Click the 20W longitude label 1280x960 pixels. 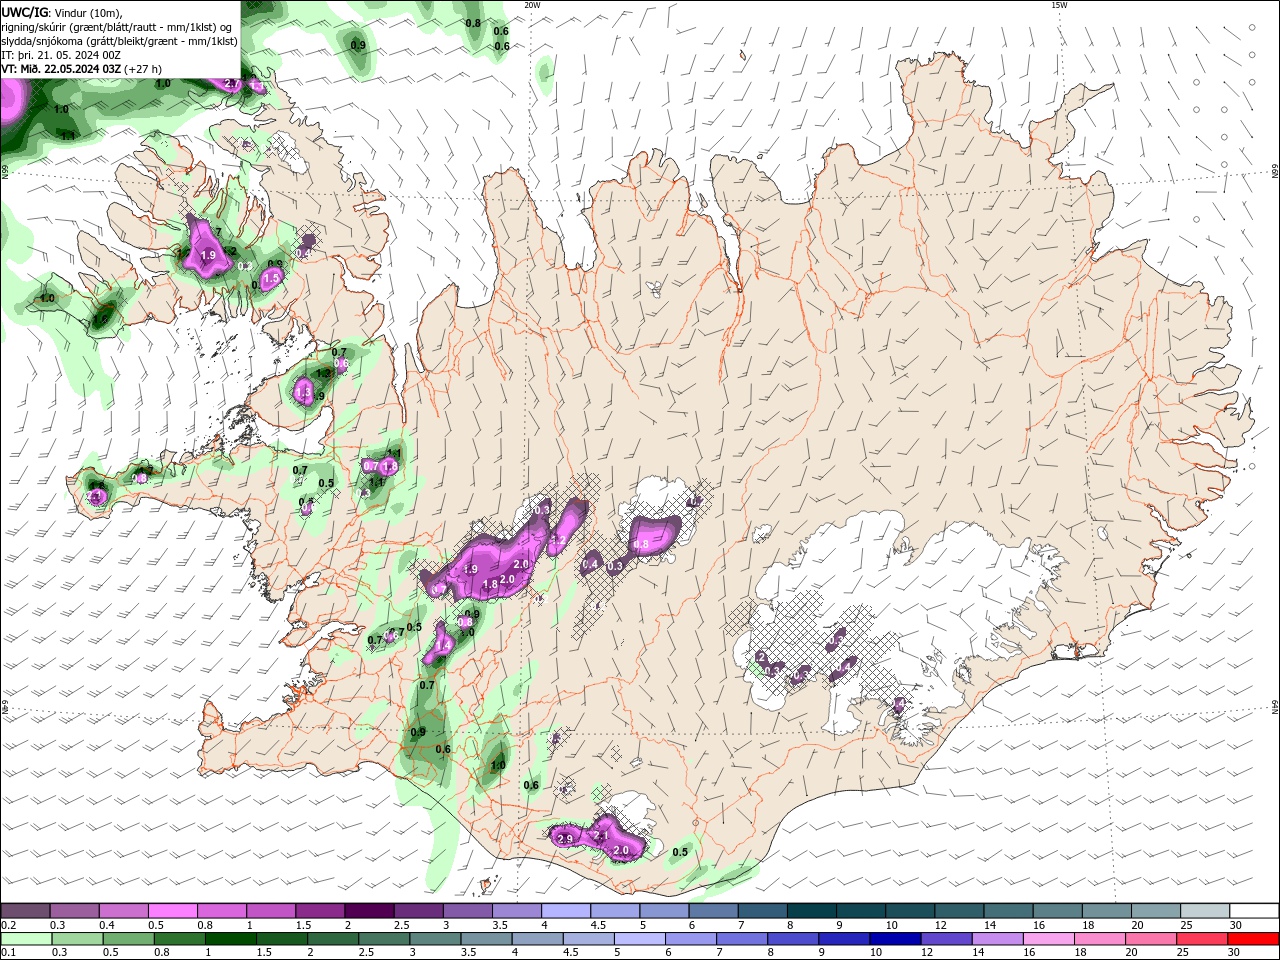tap(532, 4)
